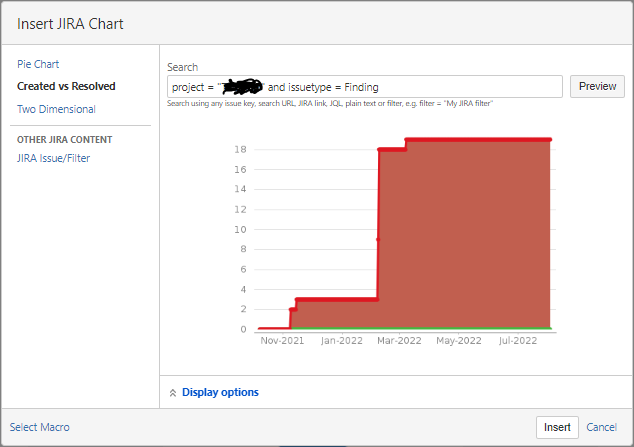This screenshot has height=447, width=634.
Task: Click the double chevron beside Display options
Action: coord(173,393)
